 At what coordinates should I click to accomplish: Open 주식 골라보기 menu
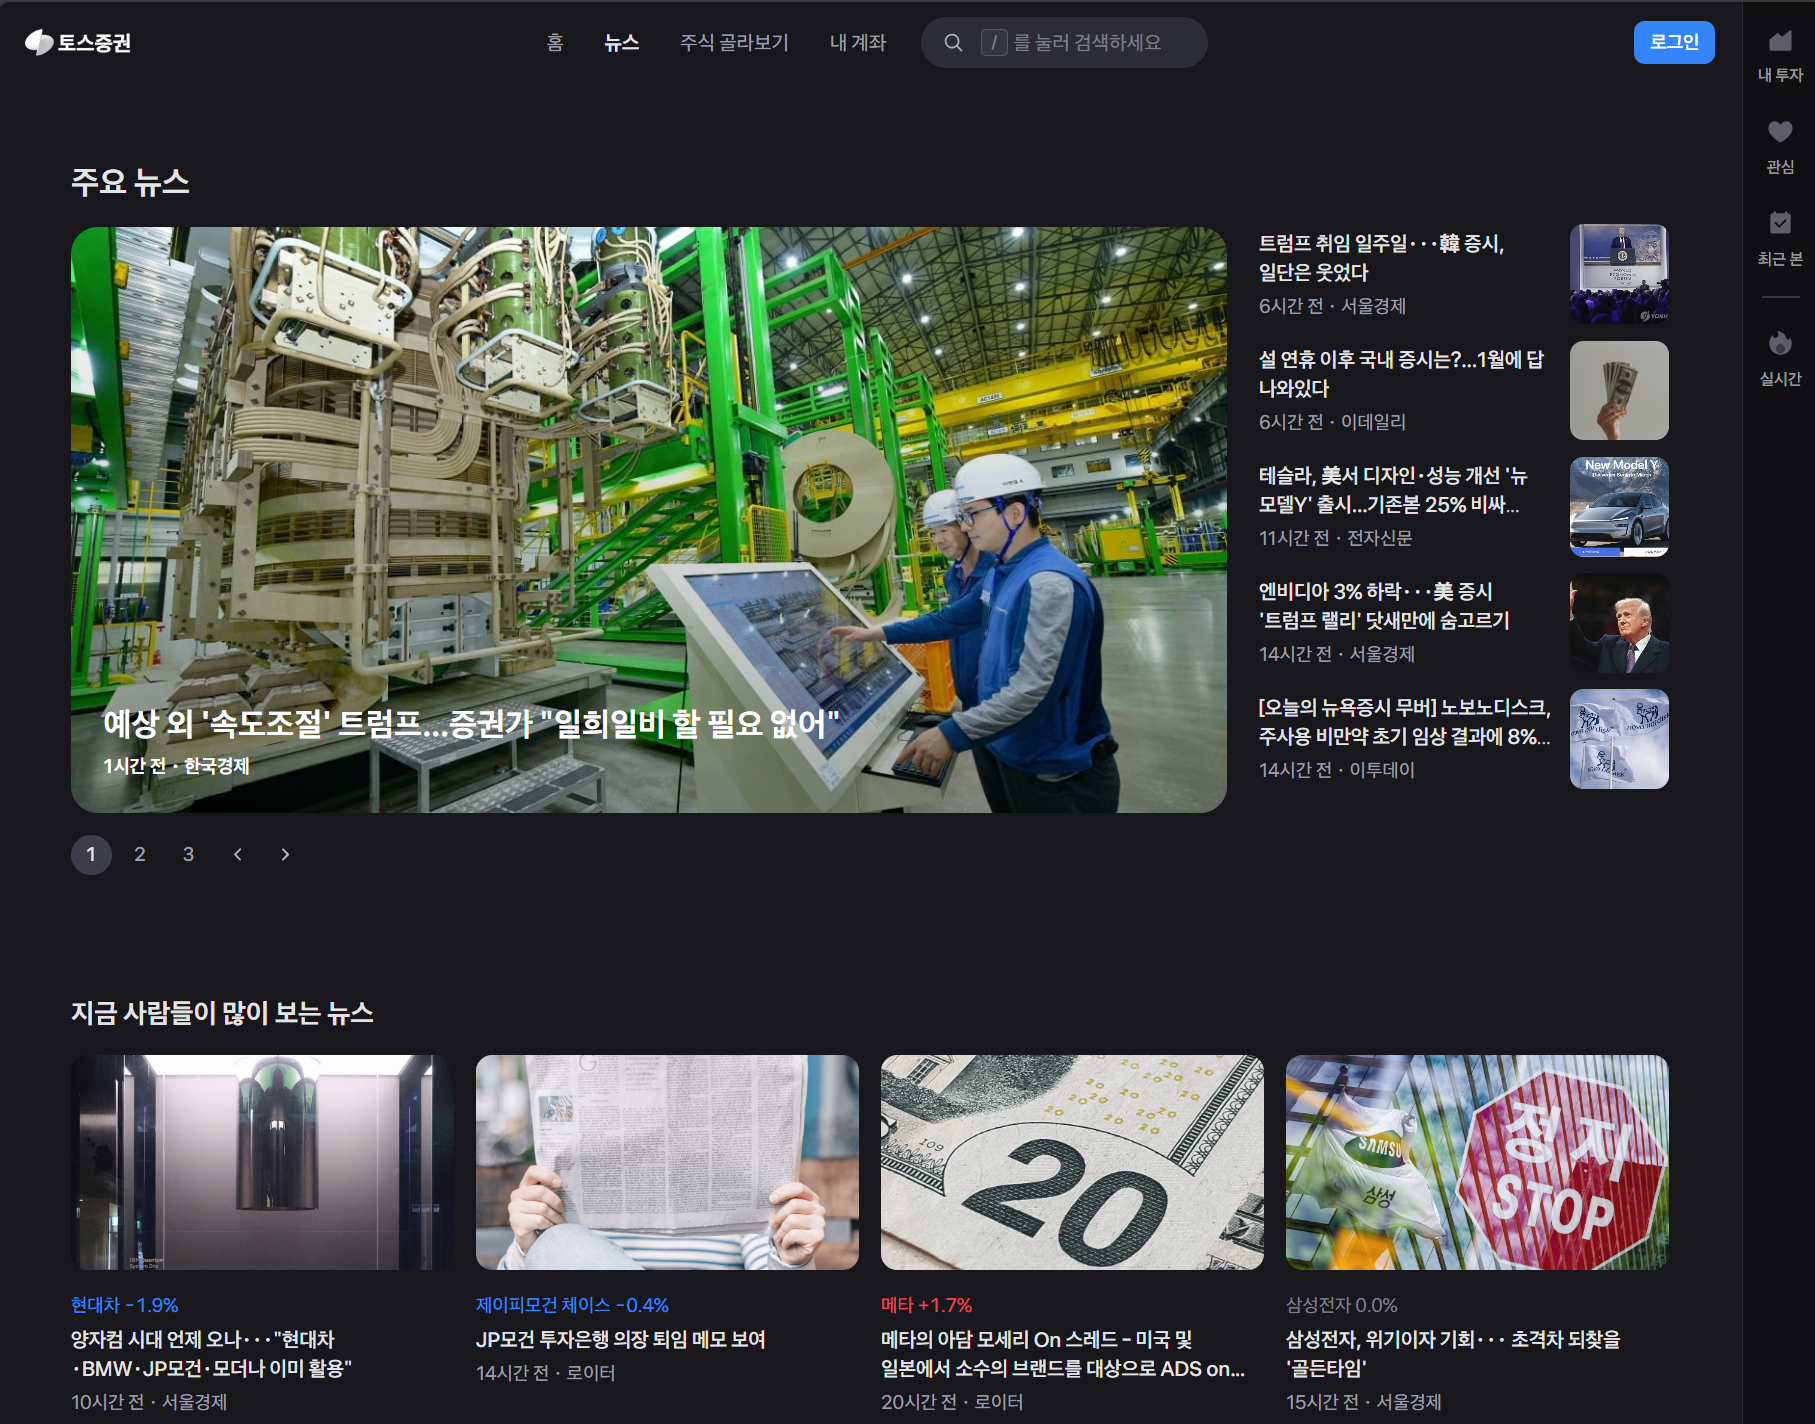pos(734,43)
